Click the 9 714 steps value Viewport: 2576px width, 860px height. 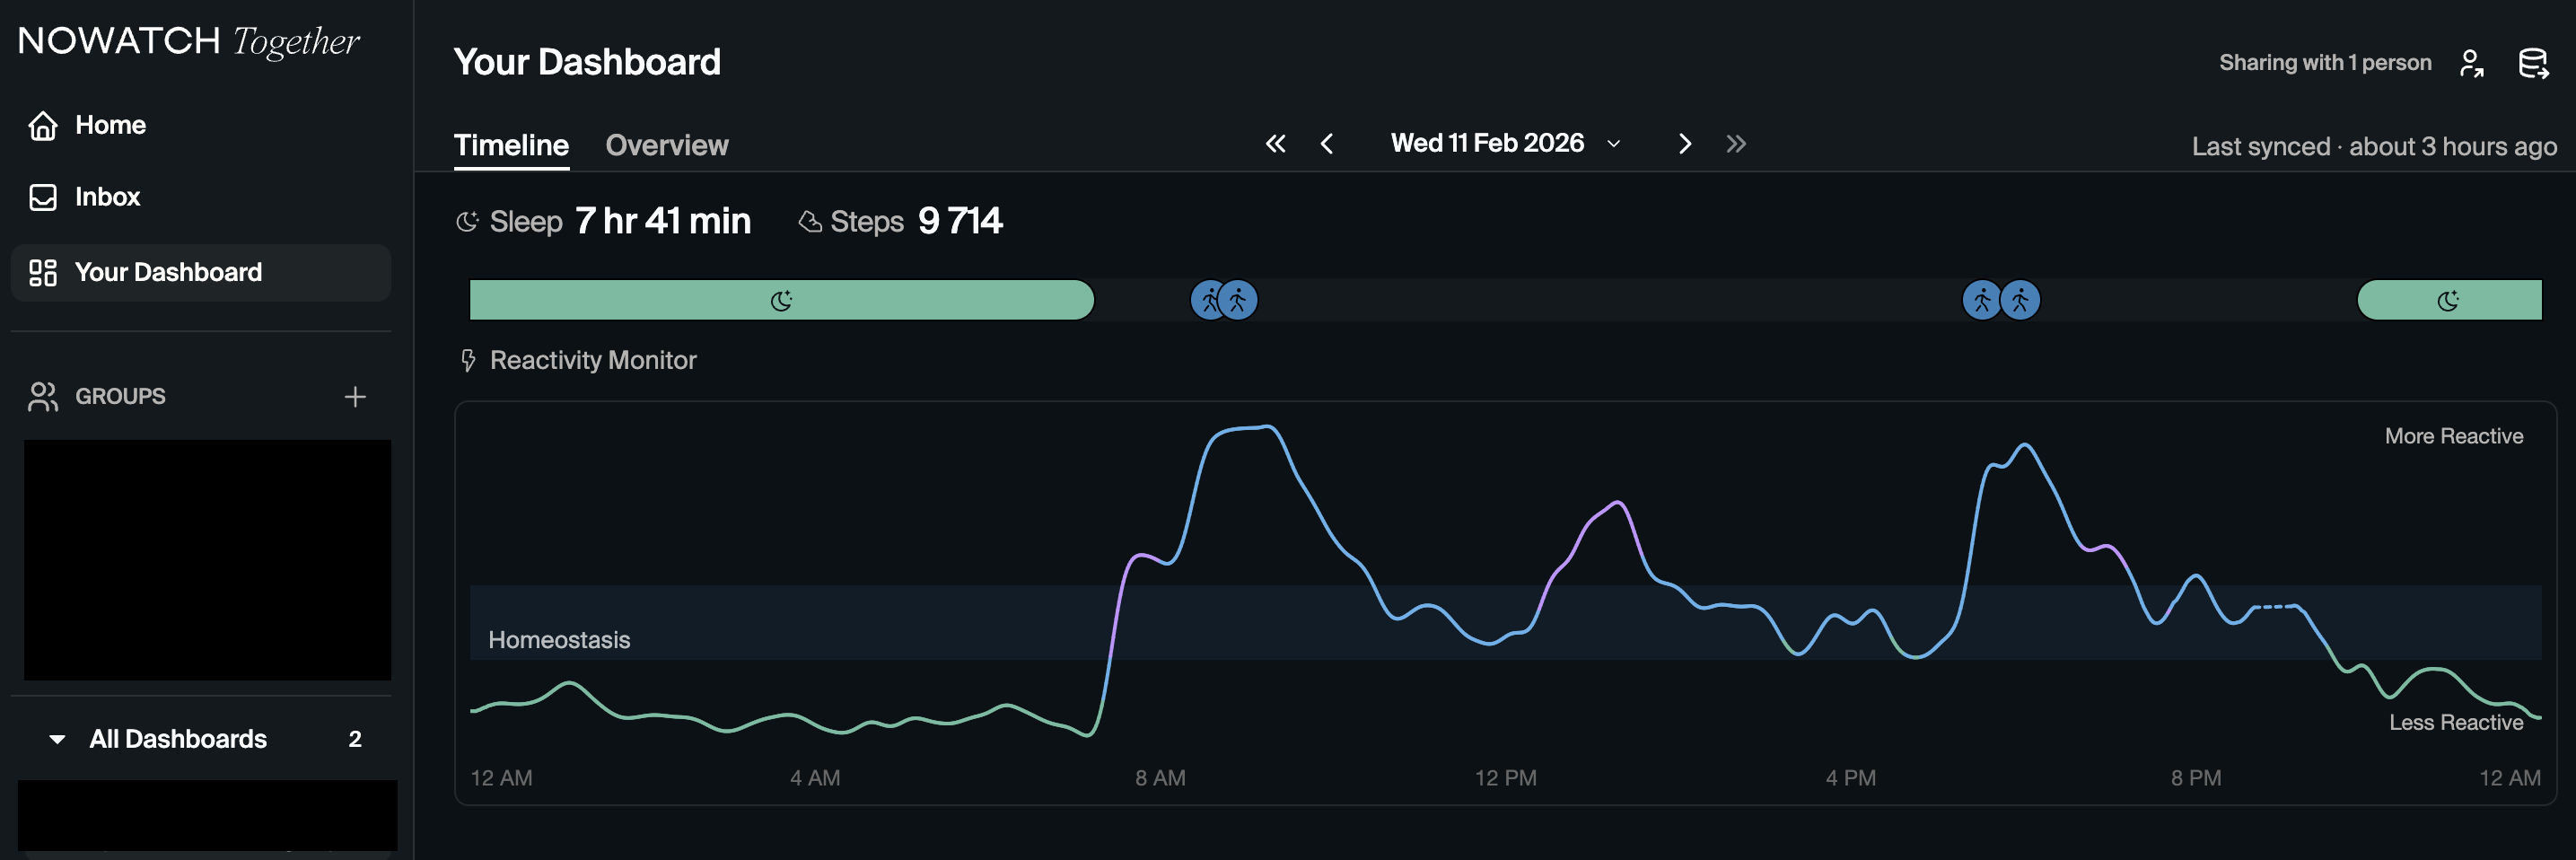(x=960, y=220)
